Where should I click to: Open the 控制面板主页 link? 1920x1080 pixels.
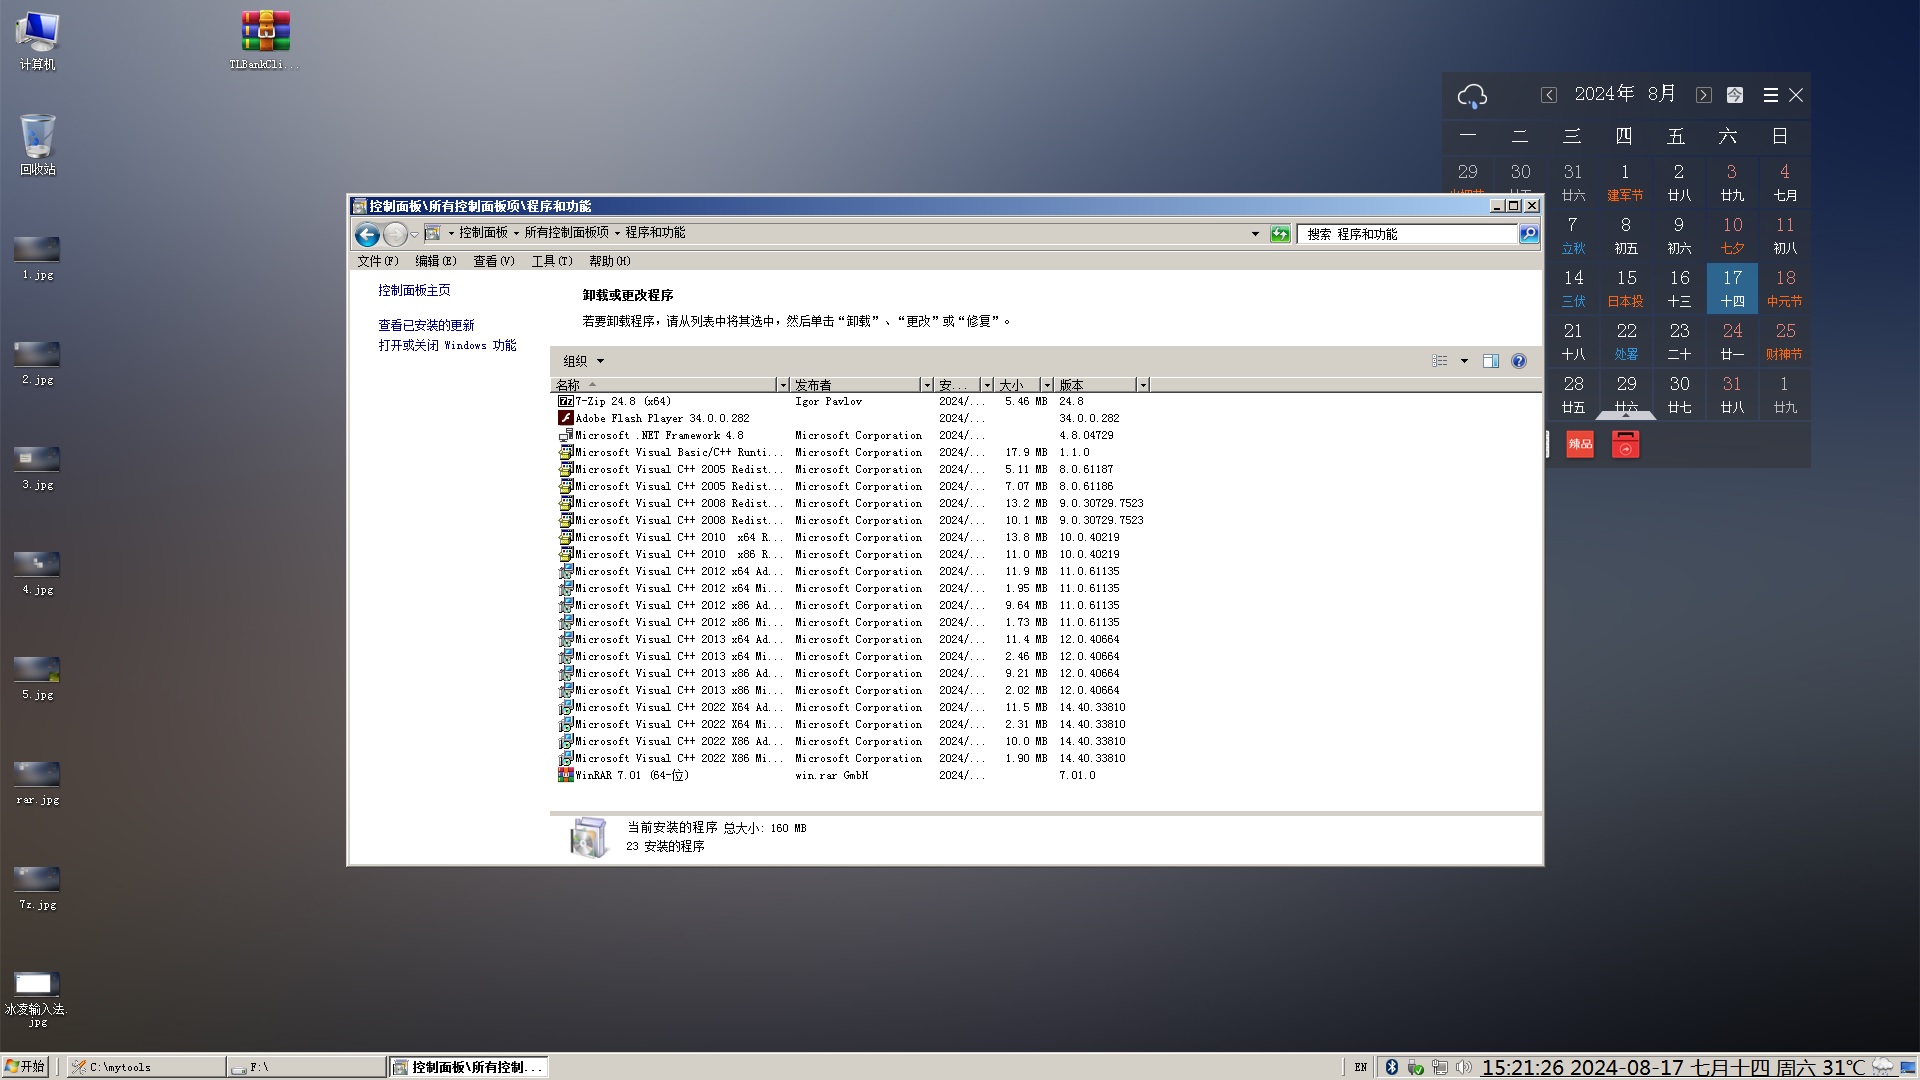(414, 290)
